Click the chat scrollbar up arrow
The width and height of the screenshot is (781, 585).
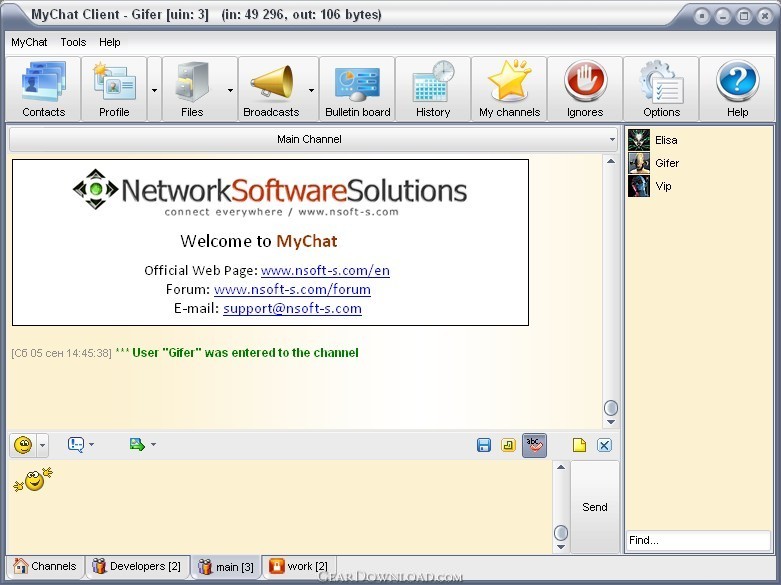[x=611, y=161]
